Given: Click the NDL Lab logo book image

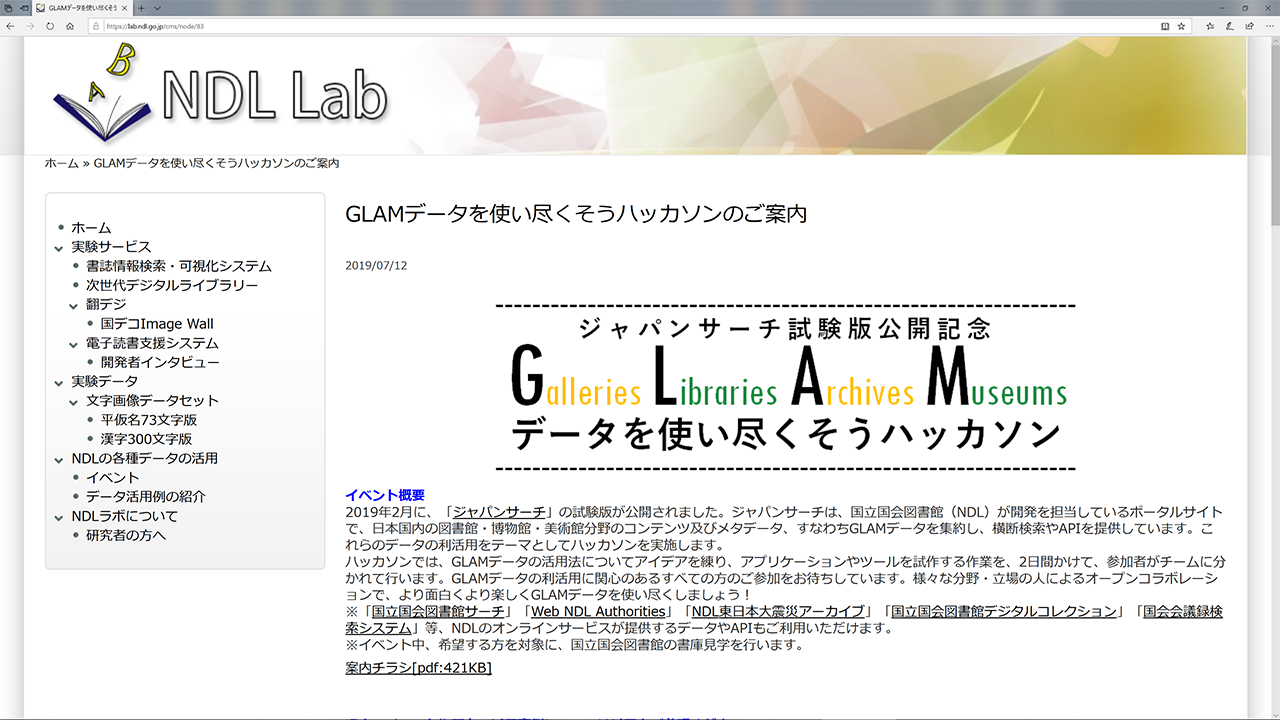Looking at the screenshot, I should tap(103, 92).
